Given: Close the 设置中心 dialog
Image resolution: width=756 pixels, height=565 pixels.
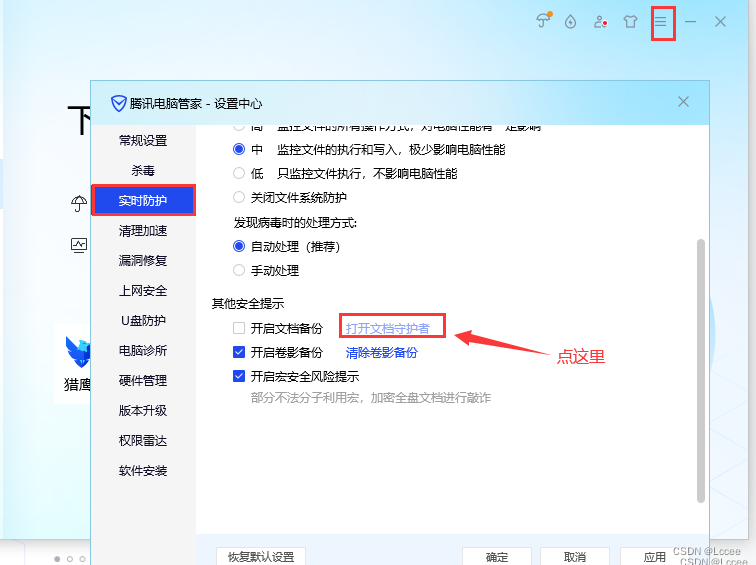Looking at the screenshot, I should (683, 102).
